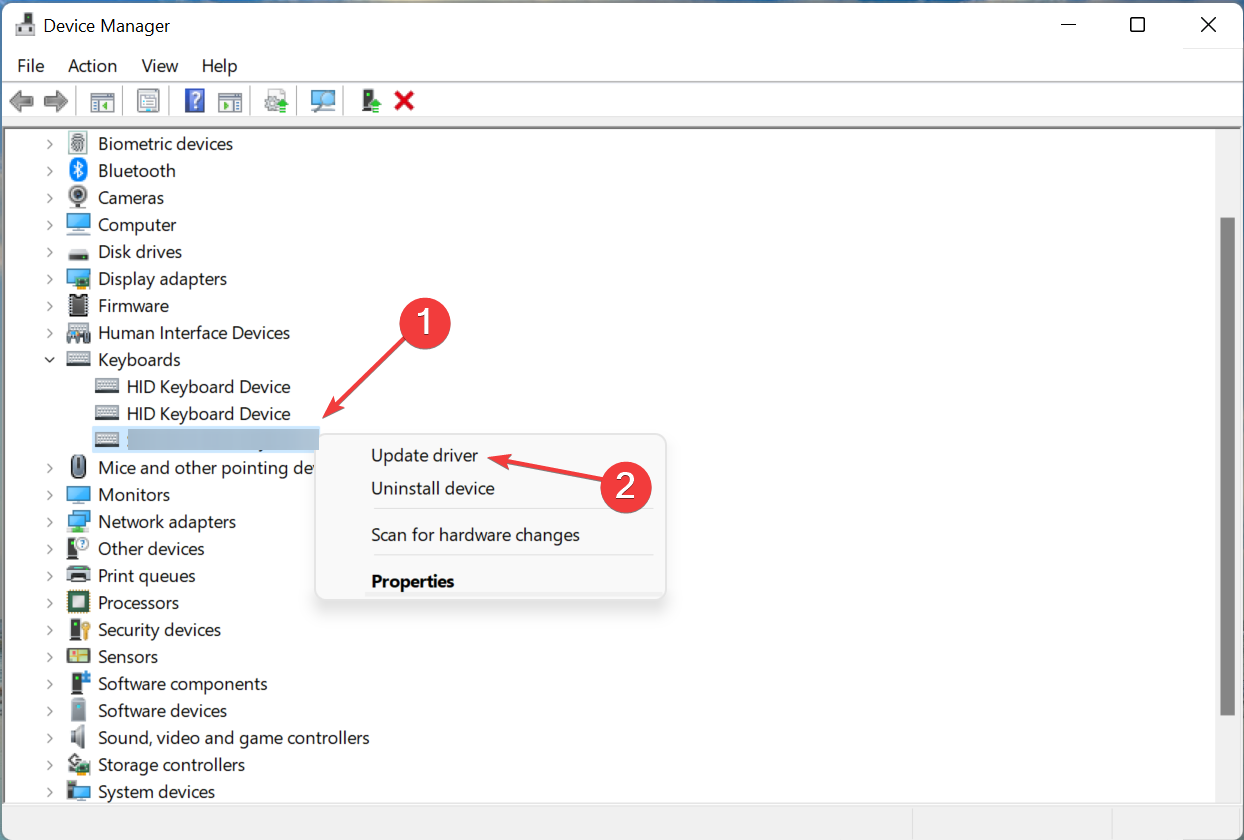Click the Scan for hardware changes toolbar icon
This screenshot has height=840, width=1244.
[x=323, y=101]
